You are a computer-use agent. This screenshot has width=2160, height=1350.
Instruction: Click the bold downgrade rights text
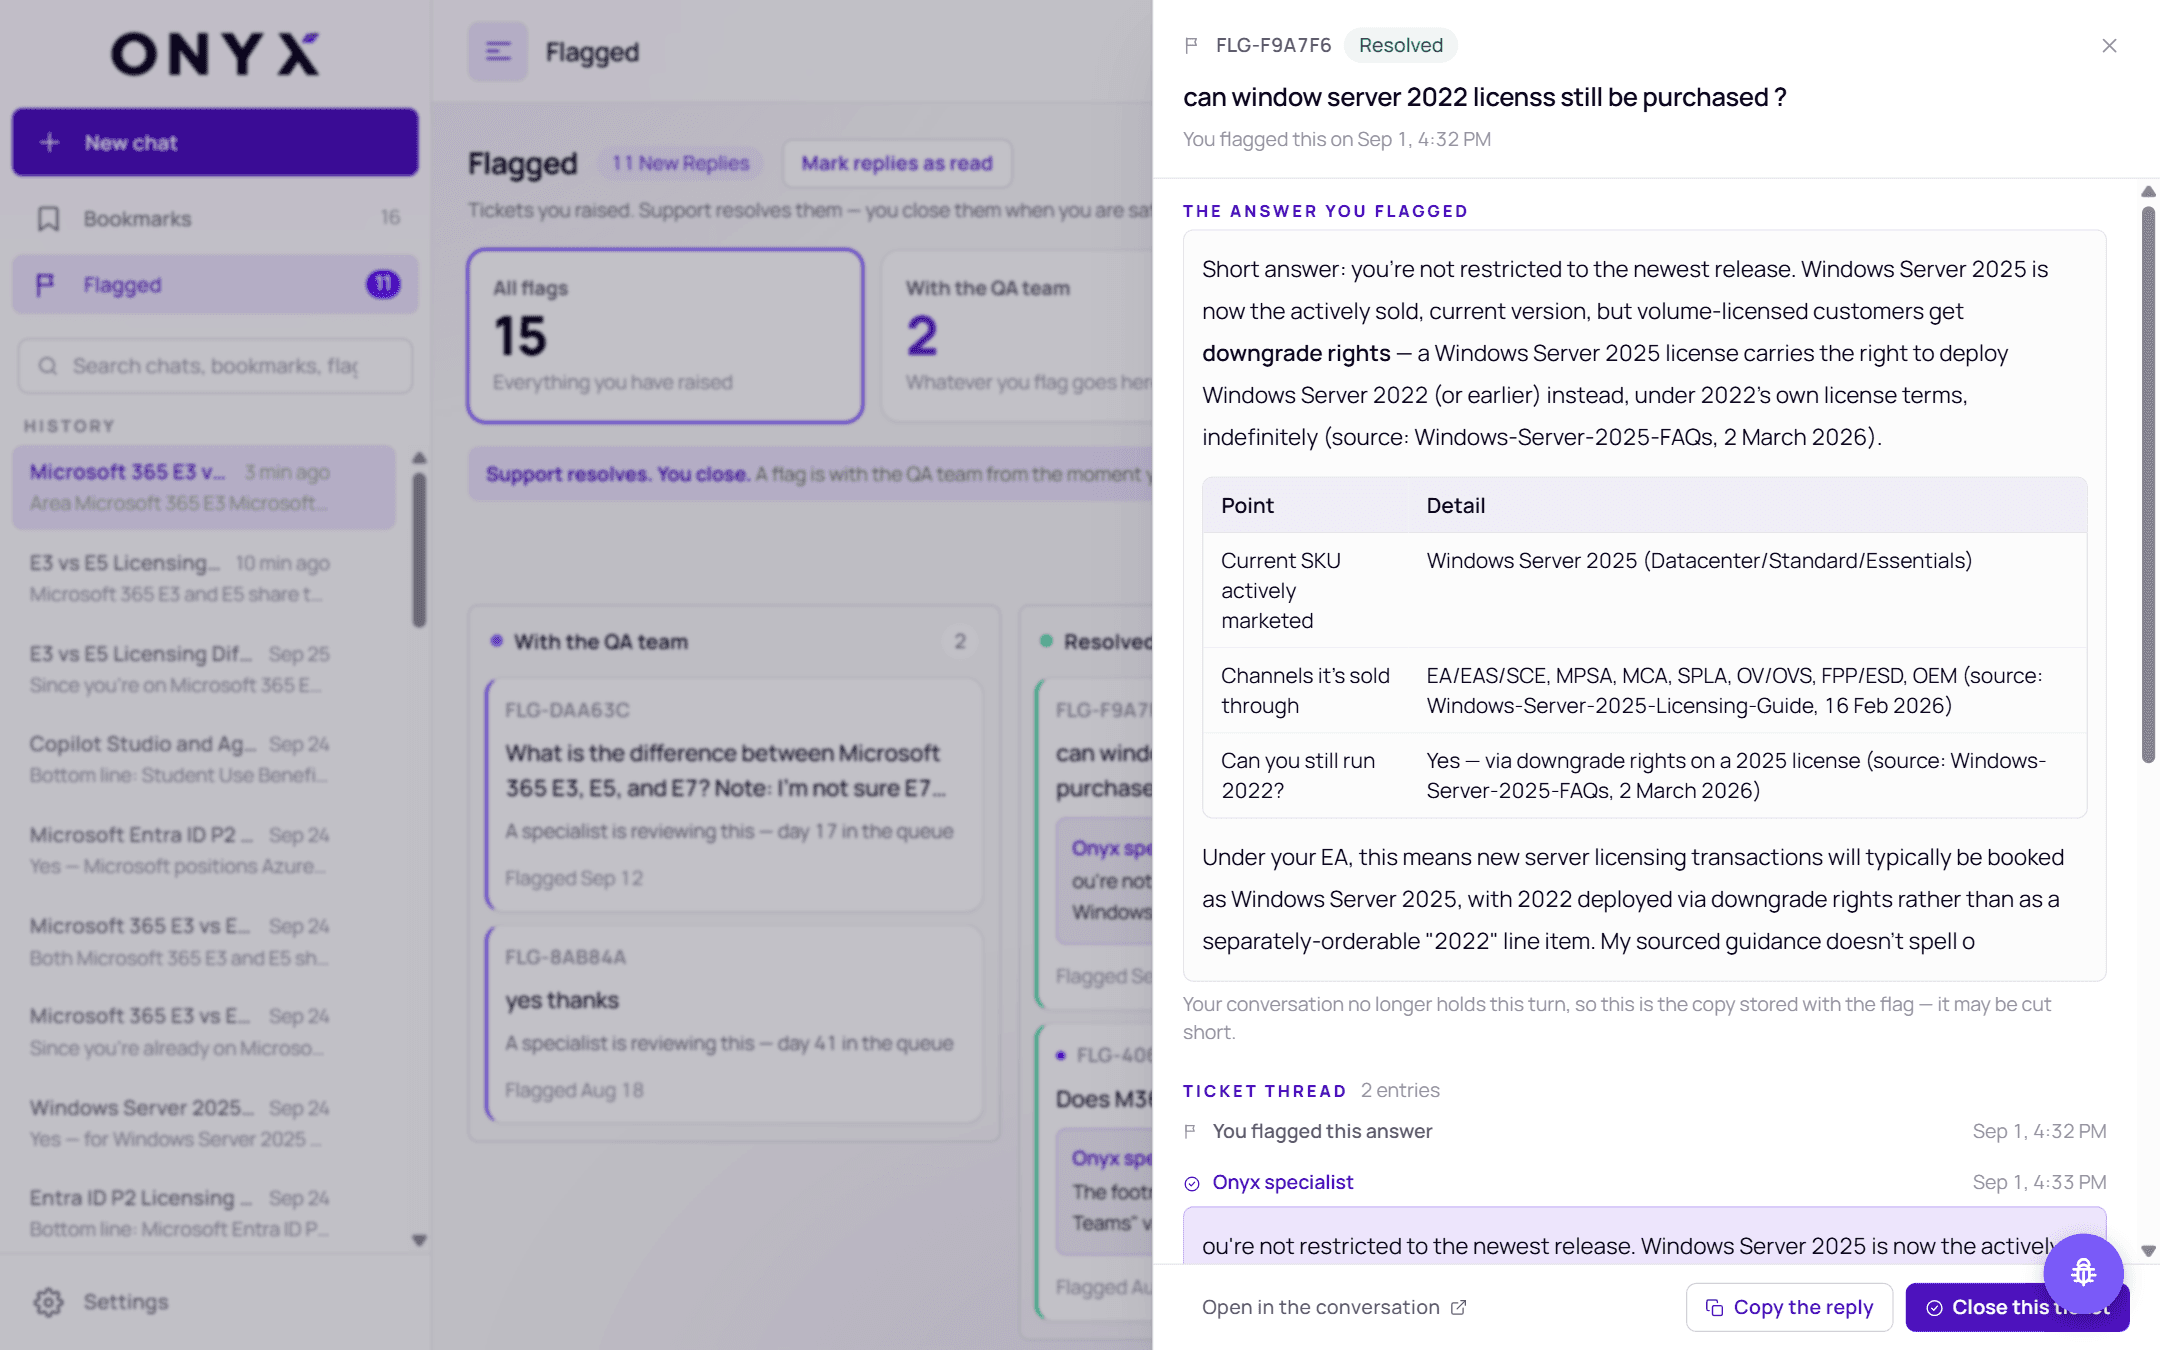[x=1296, y=353]
